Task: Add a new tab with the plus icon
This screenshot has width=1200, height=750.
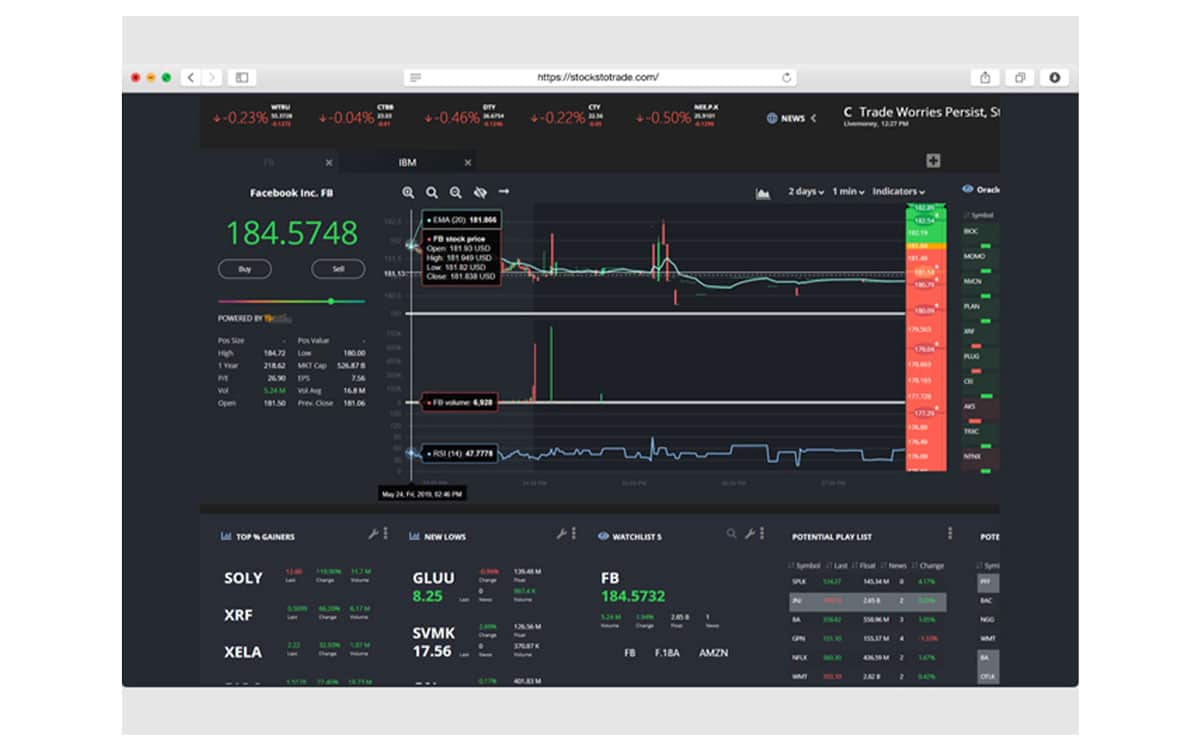Action: click(933, 161)
